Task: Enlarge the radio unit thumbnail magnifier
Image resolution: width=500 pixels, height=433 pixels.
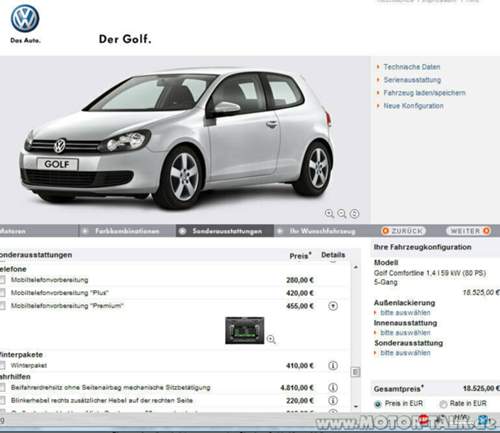Action: pyautogui.click(x=271, y=339)
